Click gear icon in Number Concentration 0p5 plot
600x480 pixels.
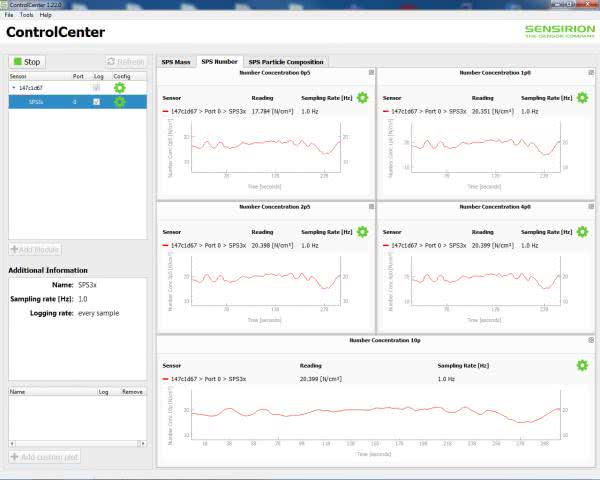coord(362,98)
